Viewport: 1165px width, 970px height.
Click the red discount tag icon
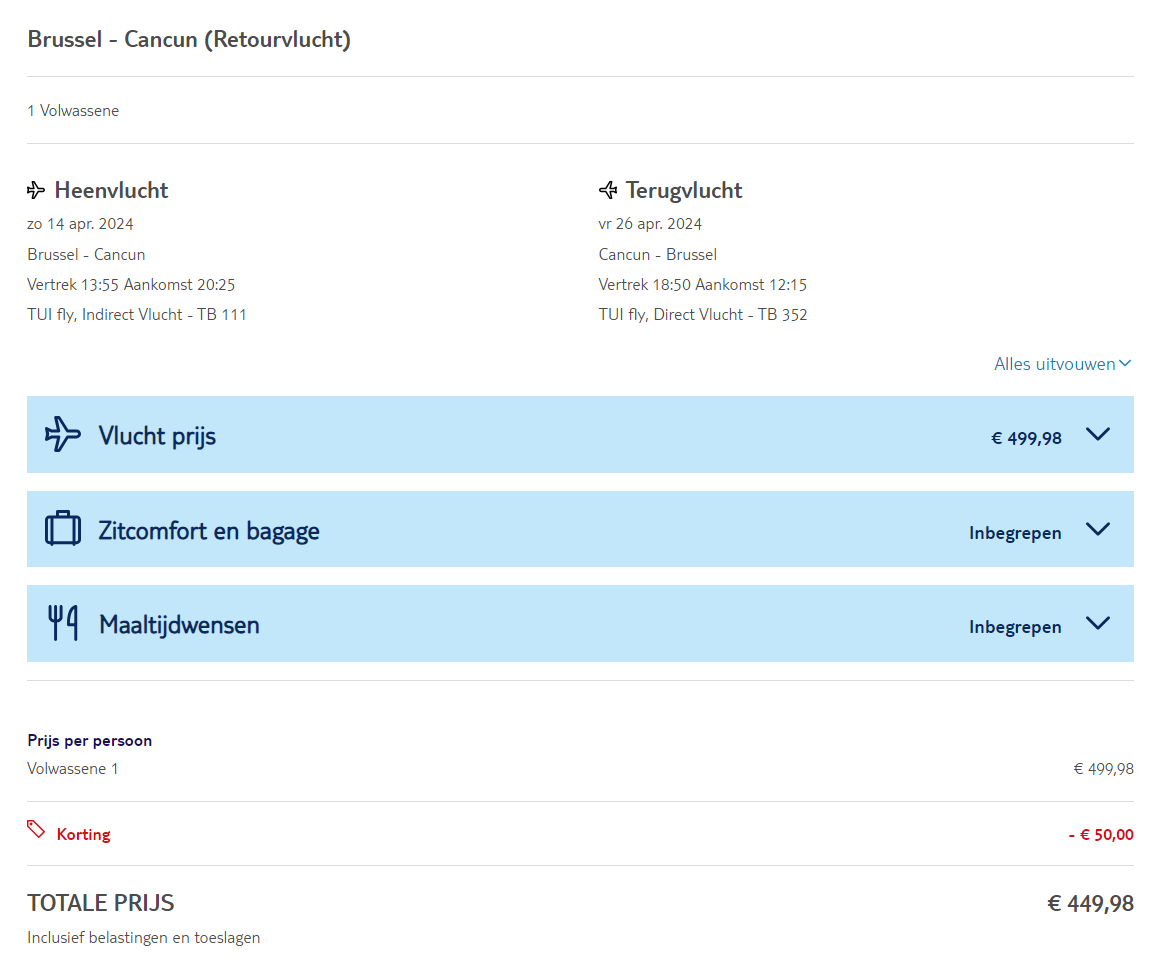click(36, 829)
